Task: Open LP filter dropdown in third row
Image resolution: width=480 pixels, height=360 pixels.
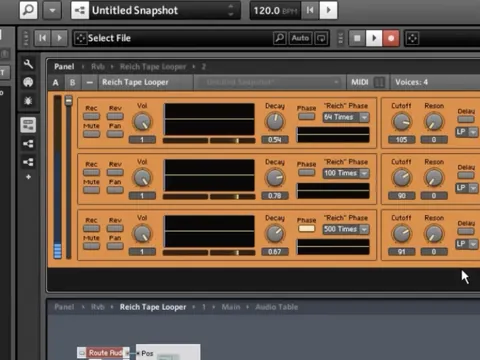Action: tap(467, 244)
